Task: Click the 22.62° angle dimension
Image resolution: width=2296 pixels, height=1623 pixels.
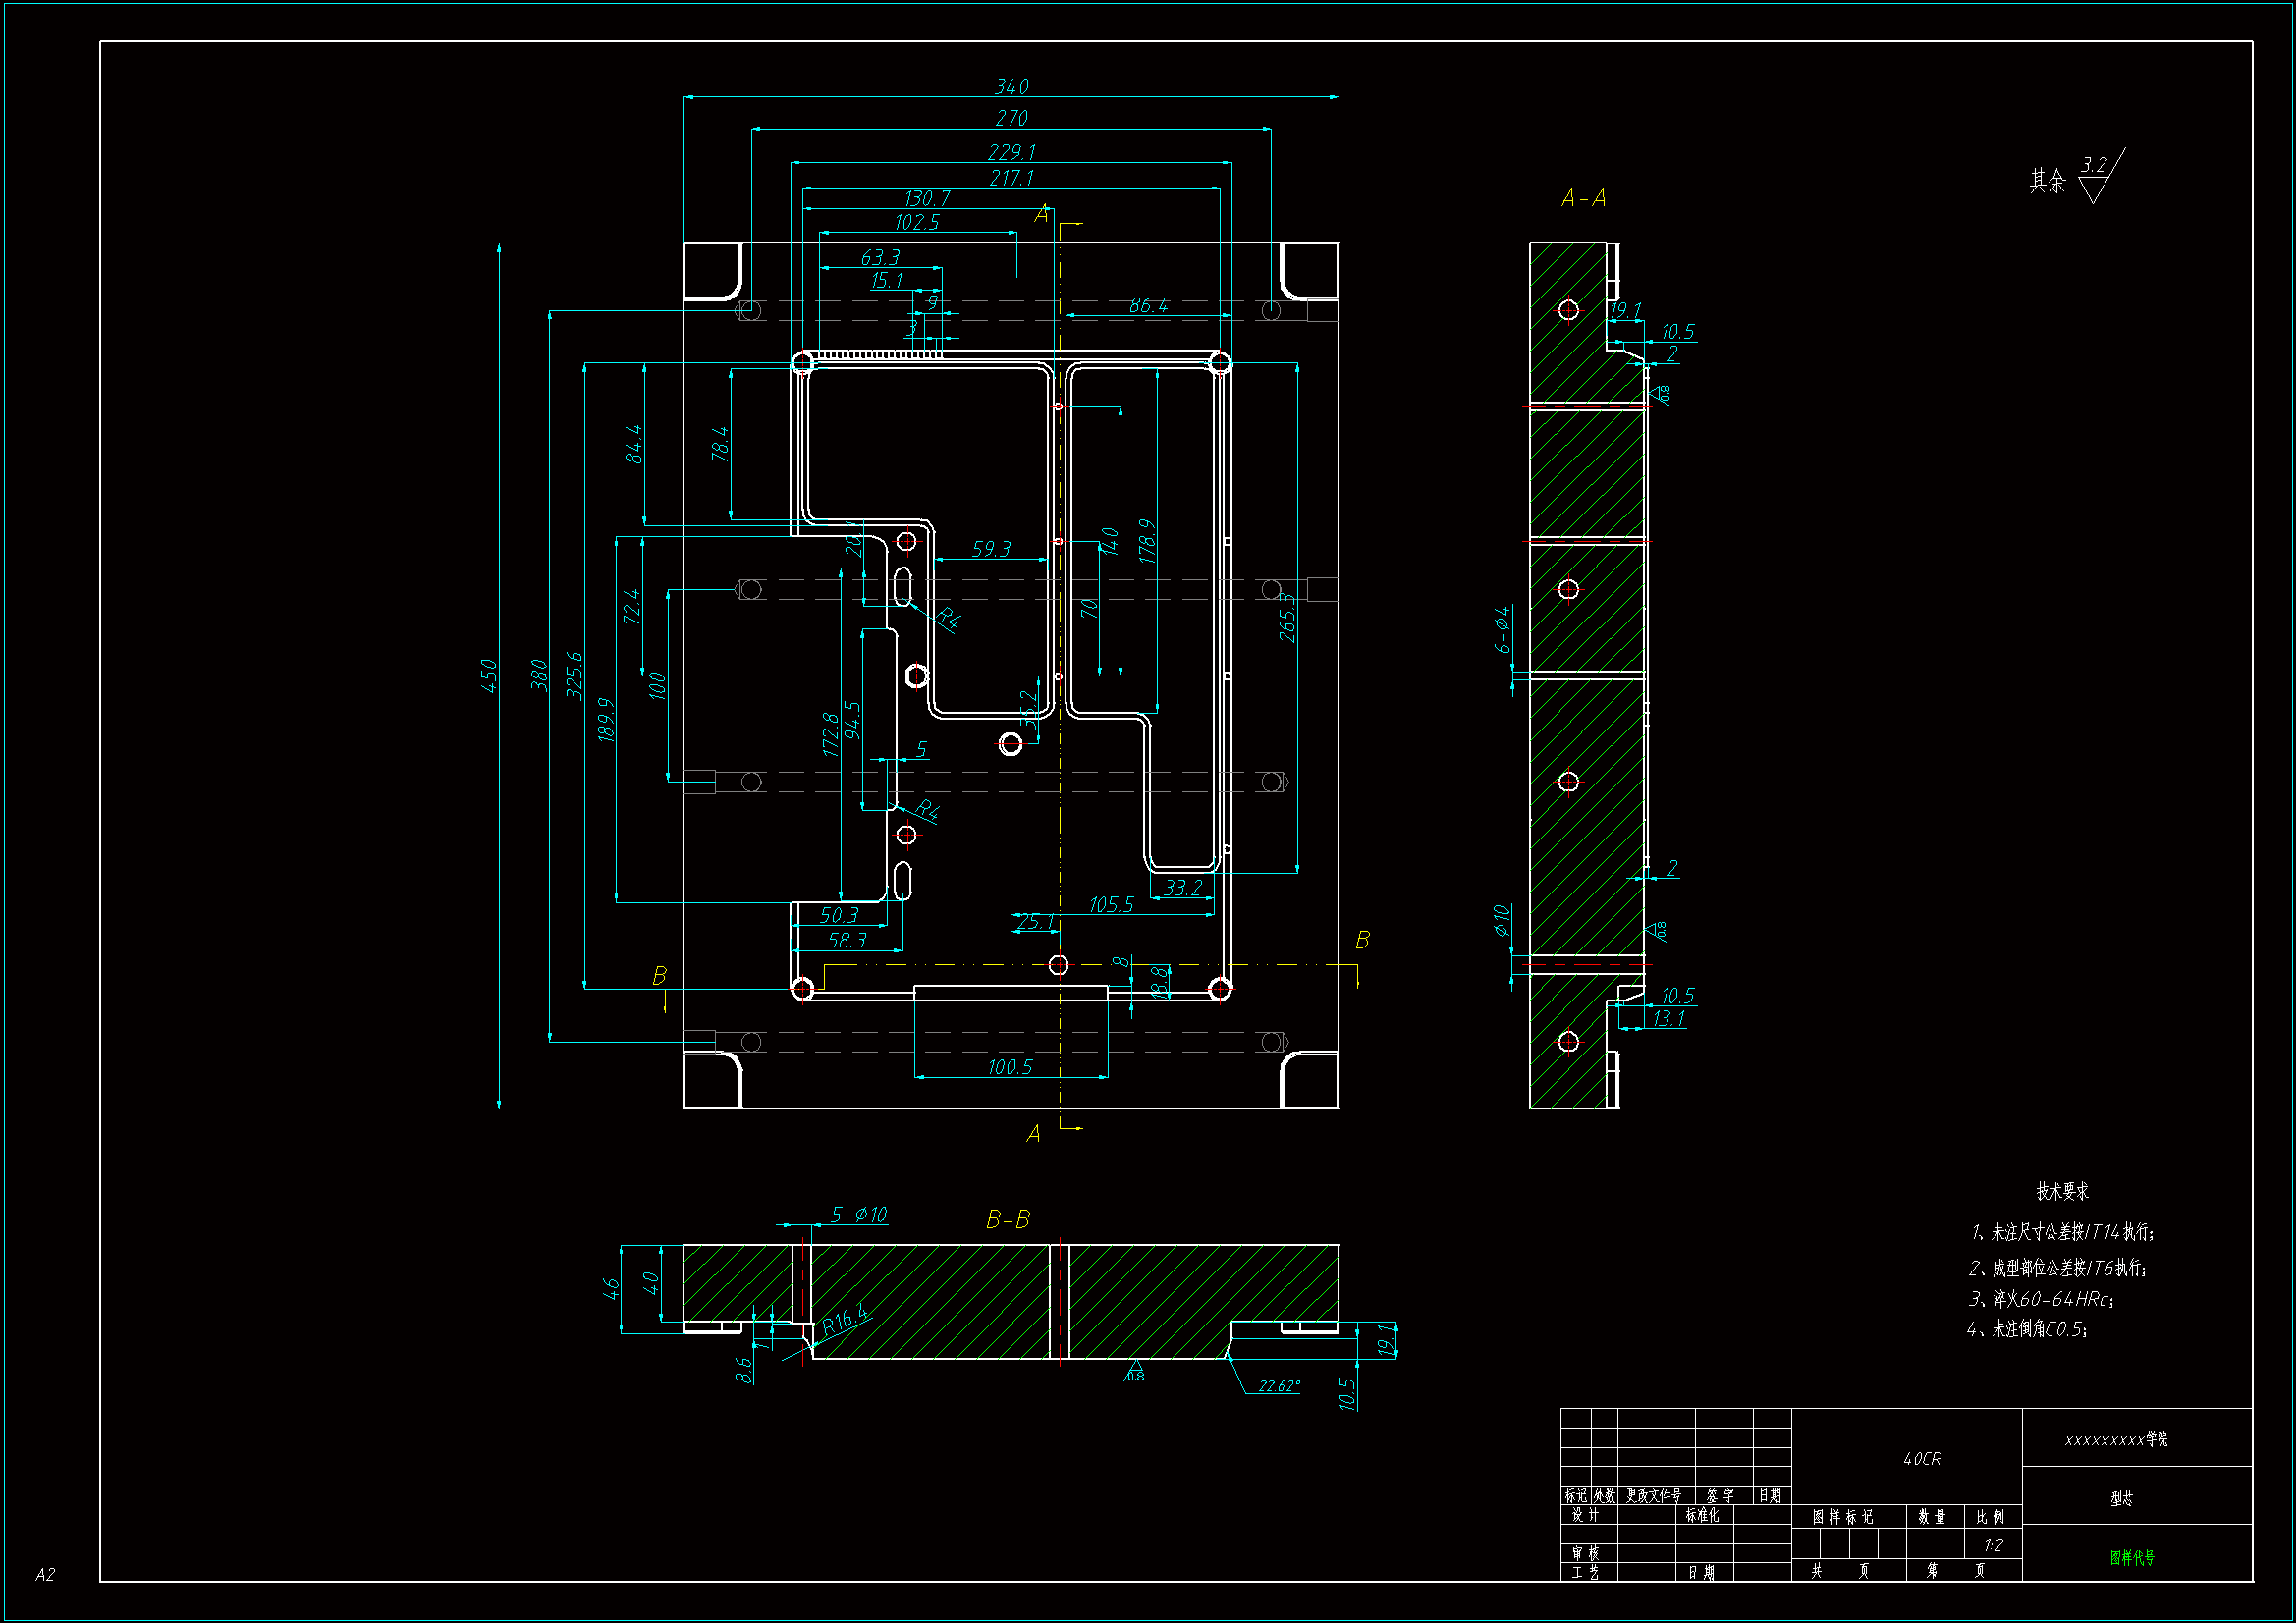Action: pos(1279,1386)
